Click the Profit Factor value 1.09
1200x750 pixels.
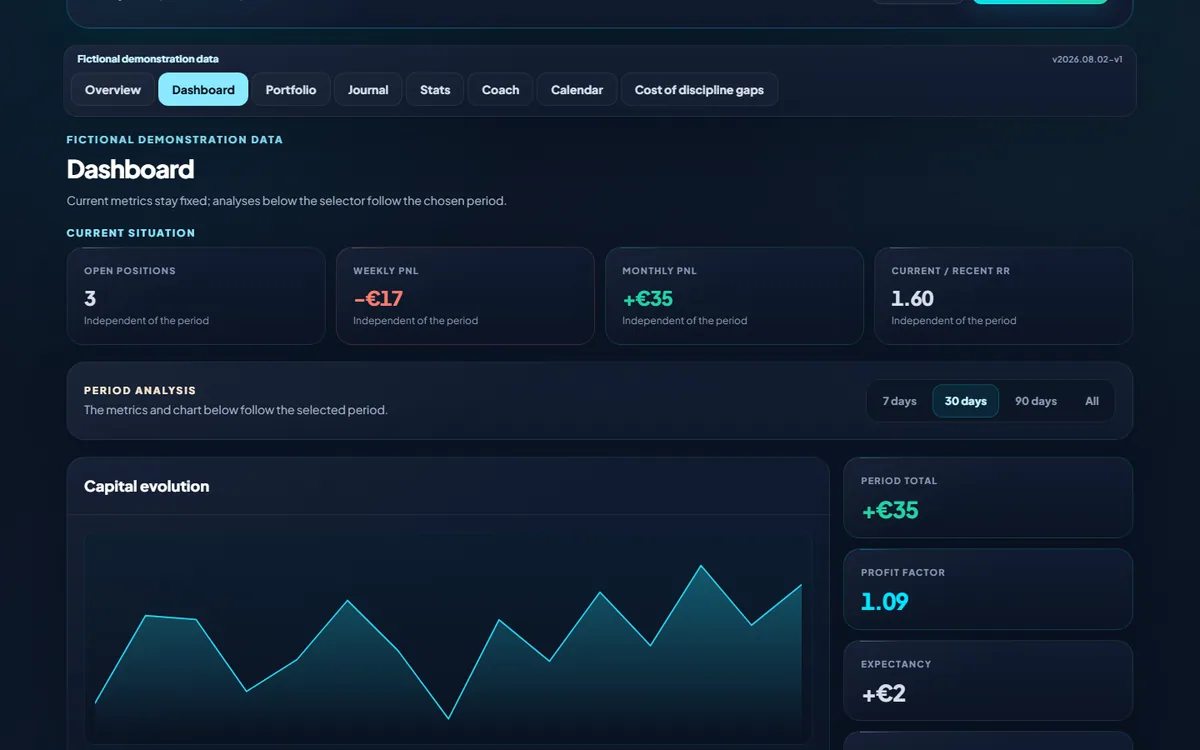coord(885,601)
